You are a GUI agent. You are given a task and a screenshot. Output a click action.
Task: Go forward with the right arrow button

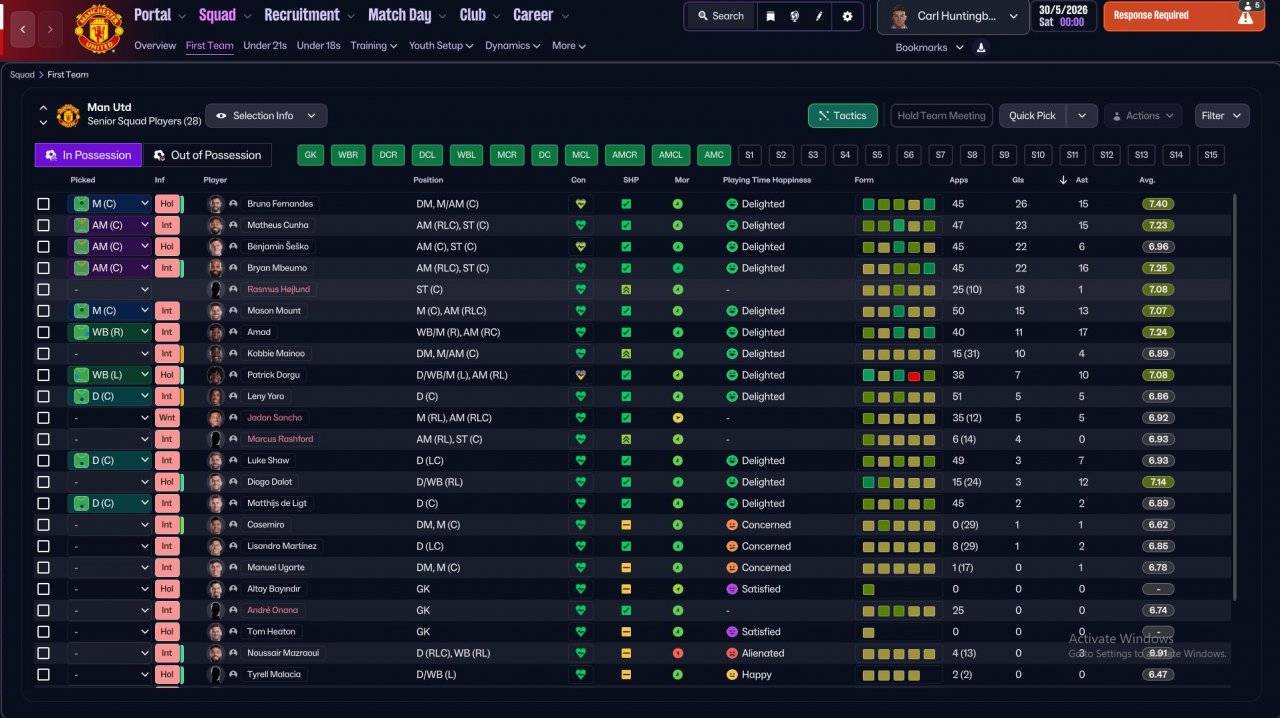point(51,30)
